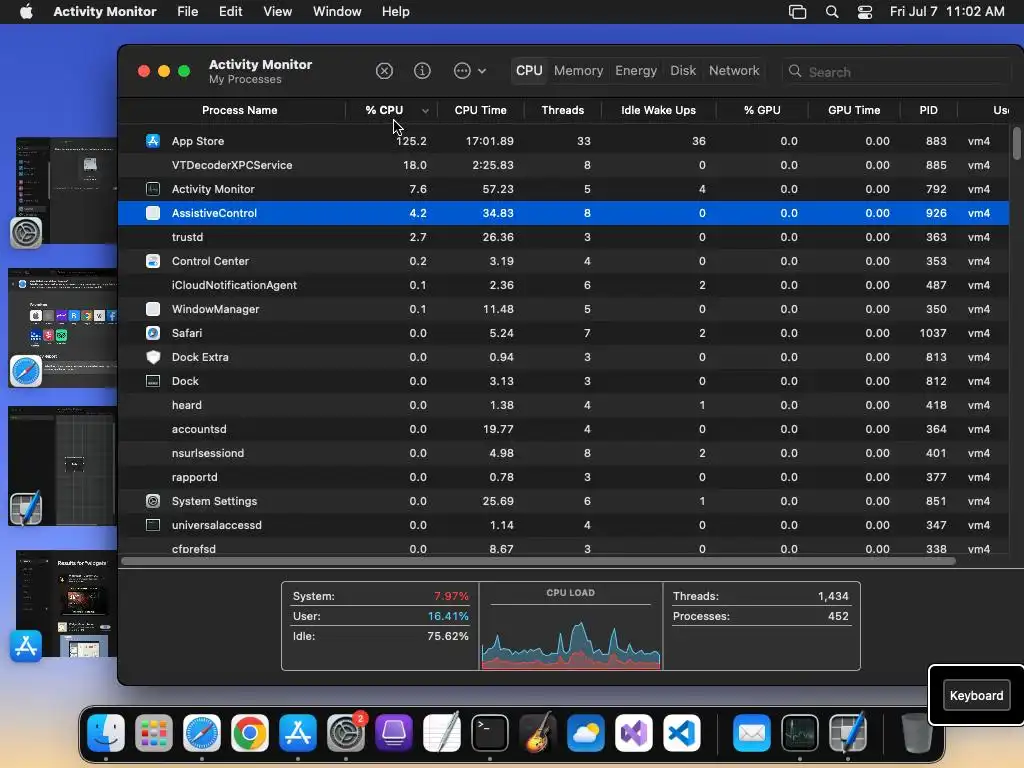Image resolution: width=1024 pixels, height=768 pixels.
Task: Sort by % GPU column header
Action: [x=762, y=110]
